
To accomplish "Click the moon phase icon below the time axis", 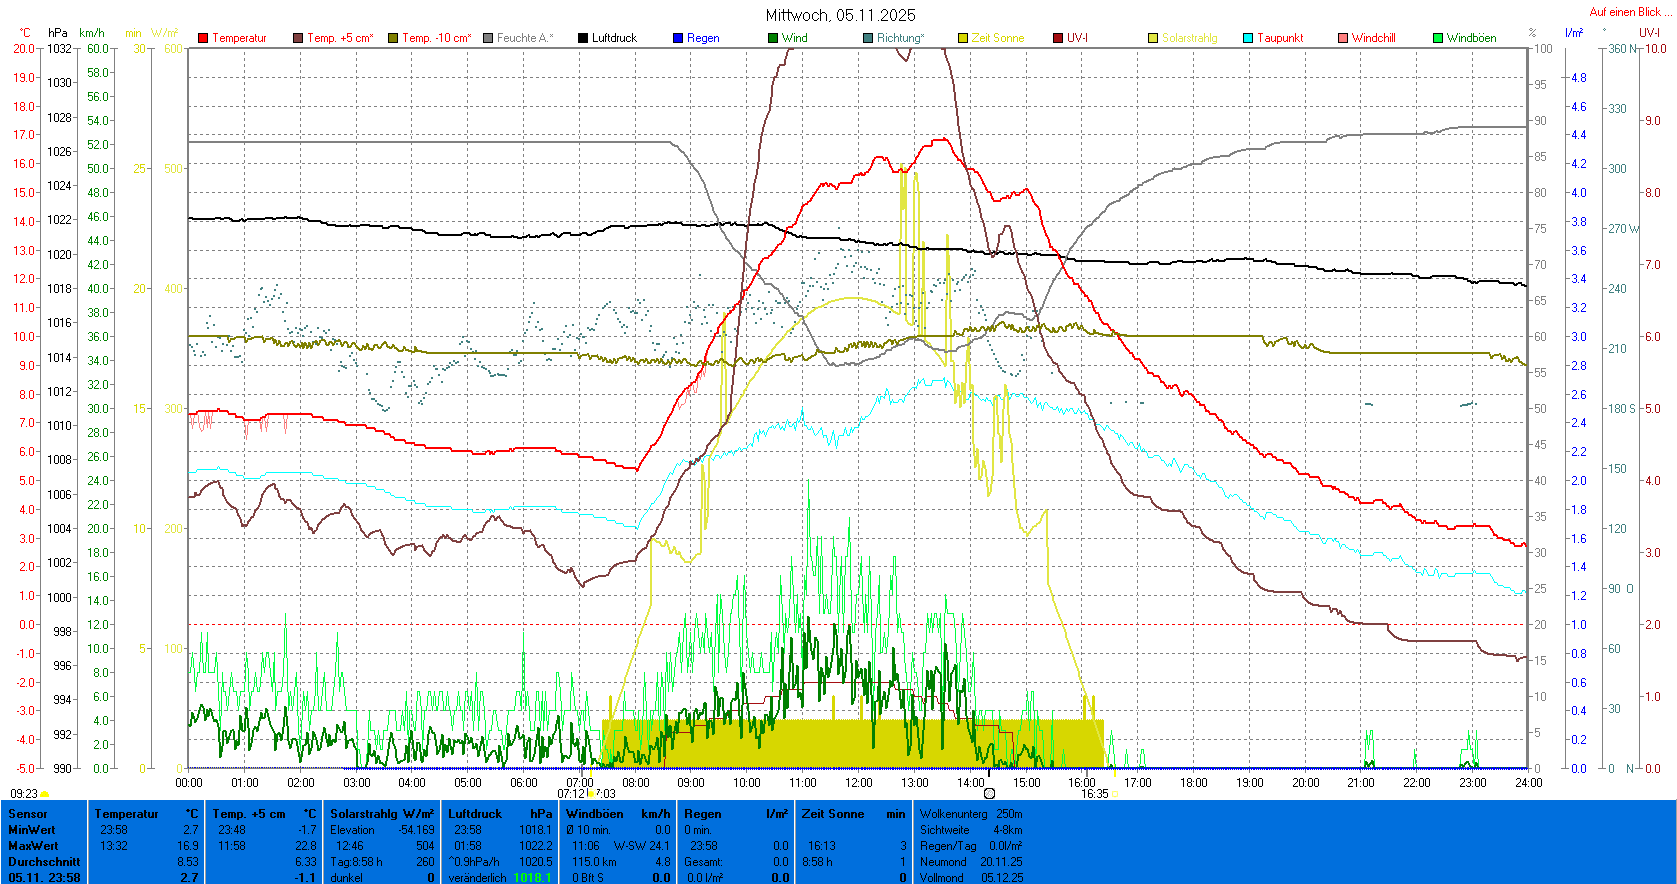I will click(989, 793).
